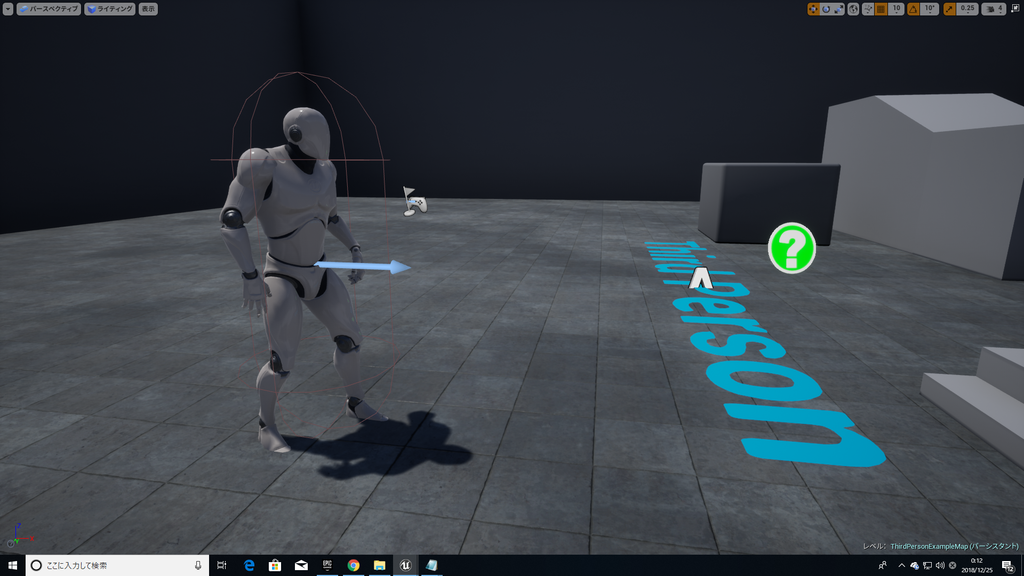
Task: Open the Action Center notifications
Action: click(1008, 566)
